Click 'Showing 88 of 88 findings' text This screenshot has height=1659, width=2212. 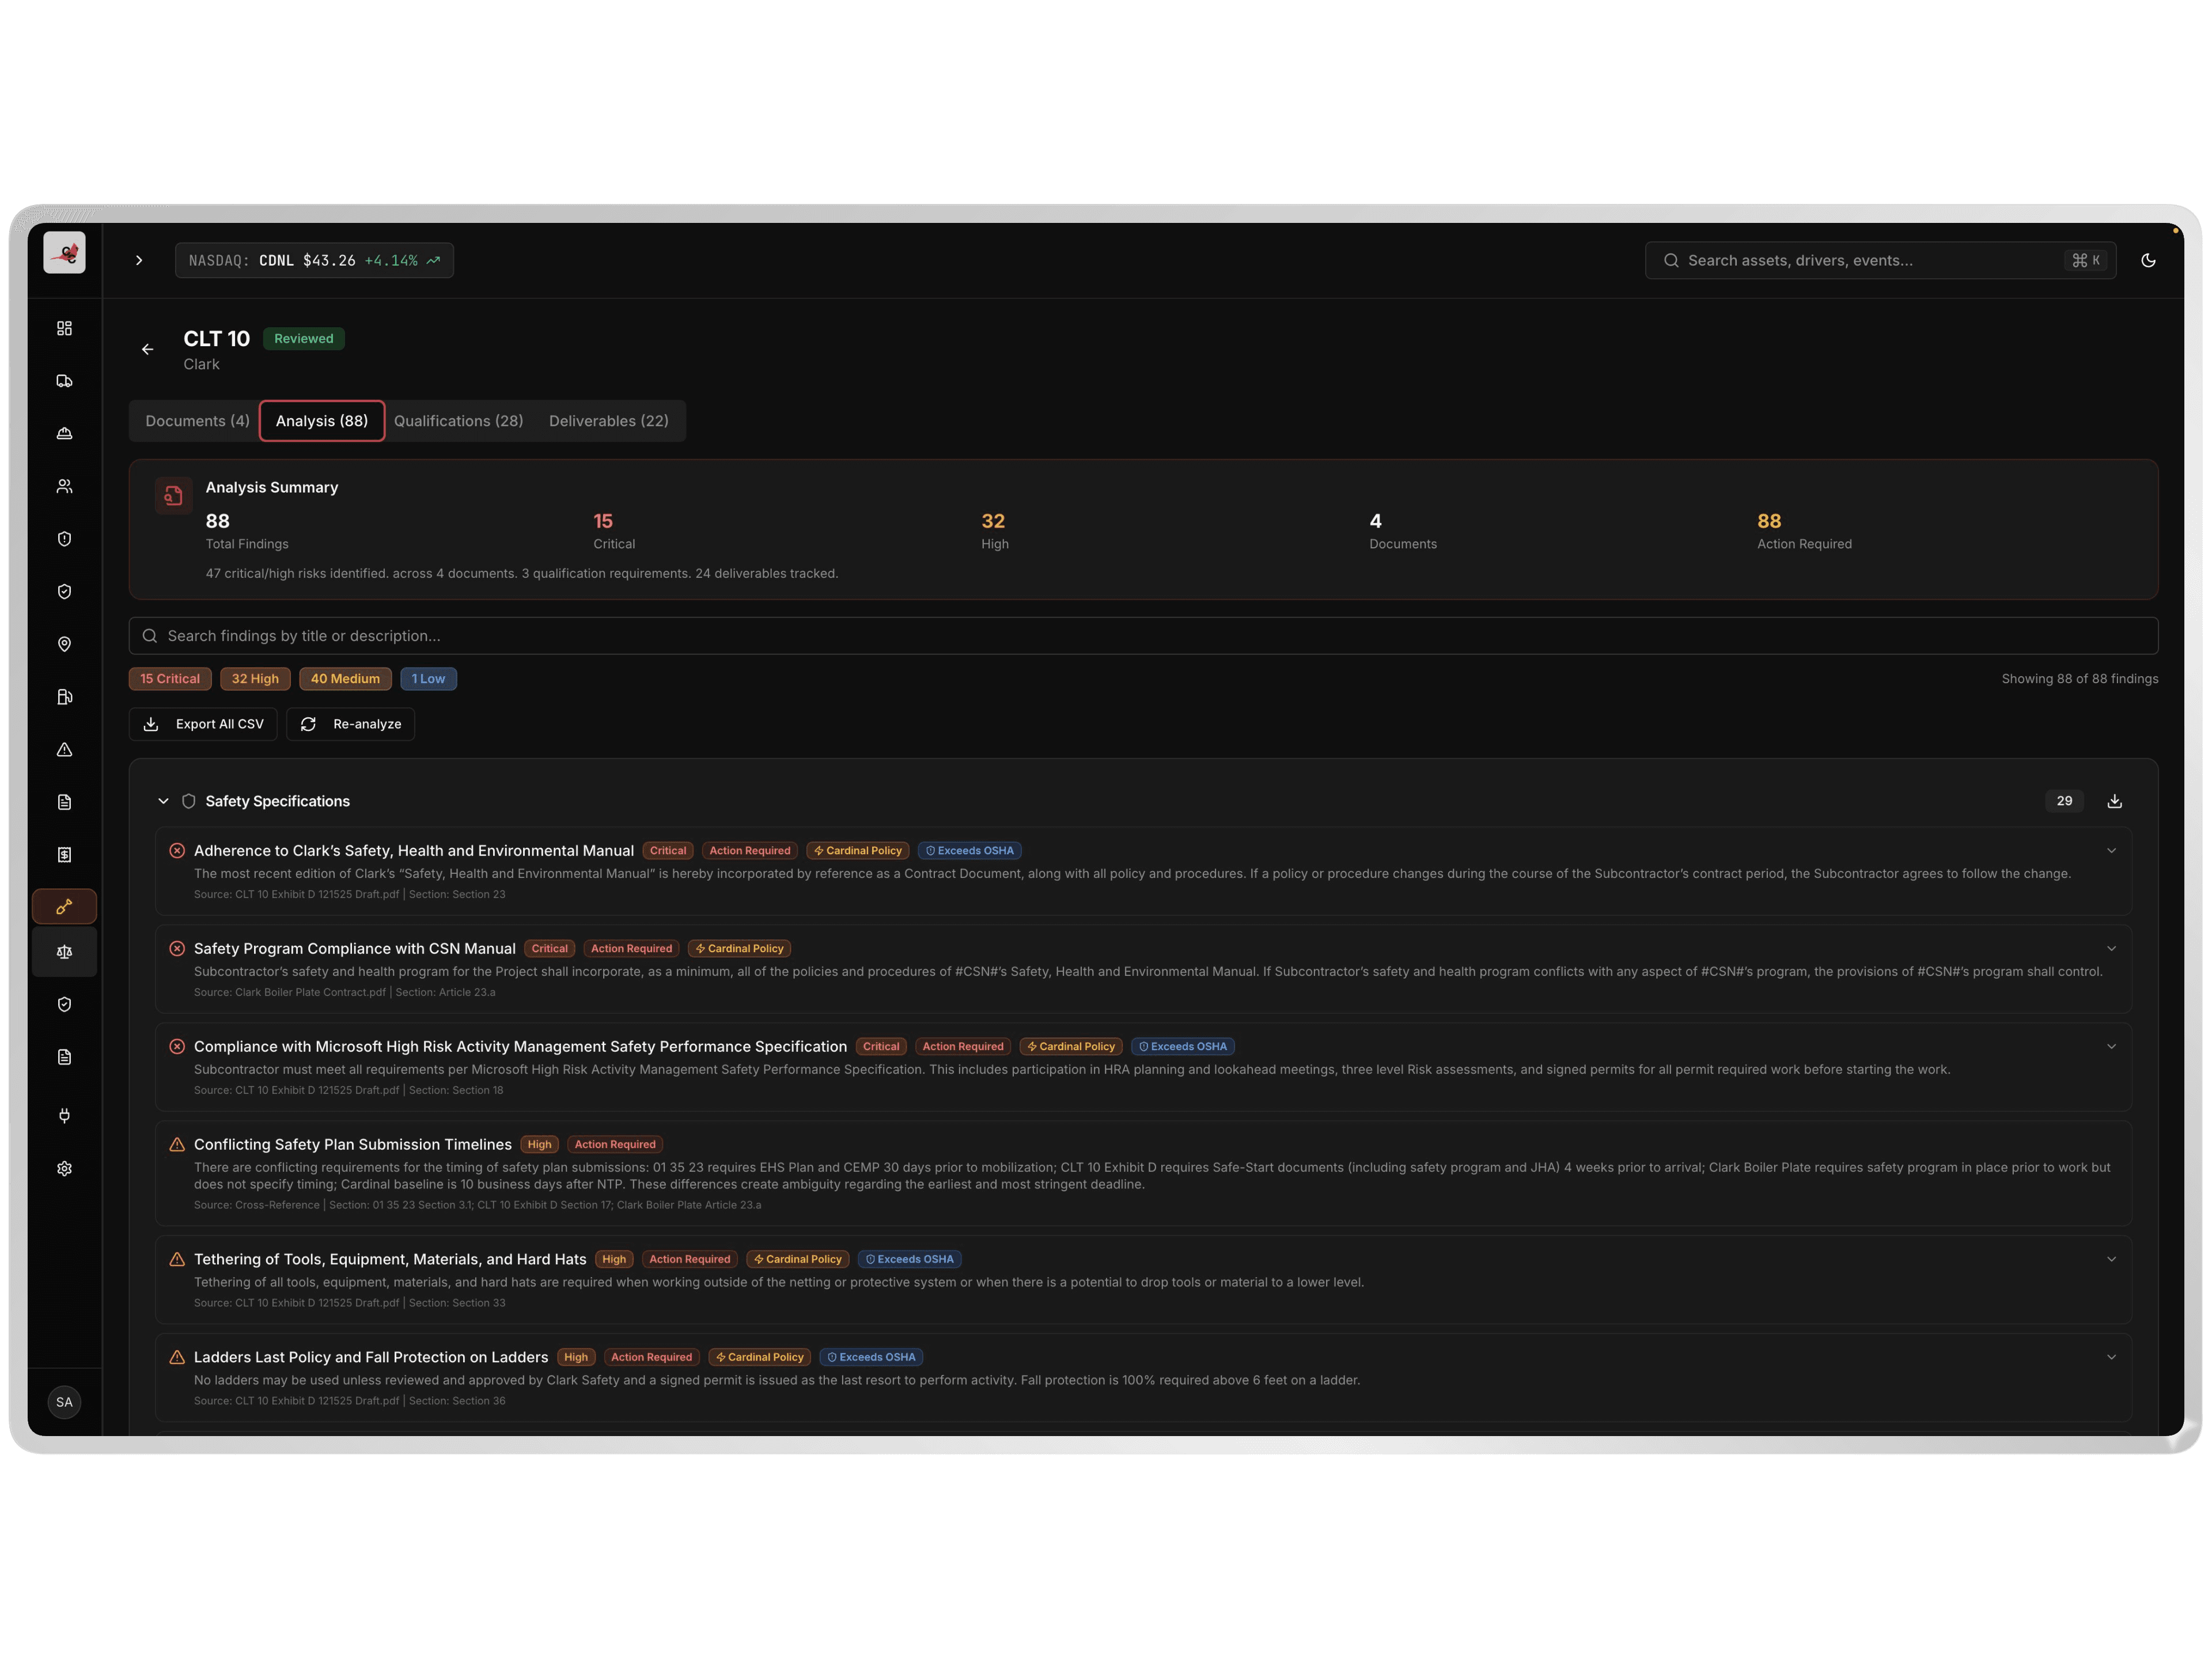[x=2079, y=679]
